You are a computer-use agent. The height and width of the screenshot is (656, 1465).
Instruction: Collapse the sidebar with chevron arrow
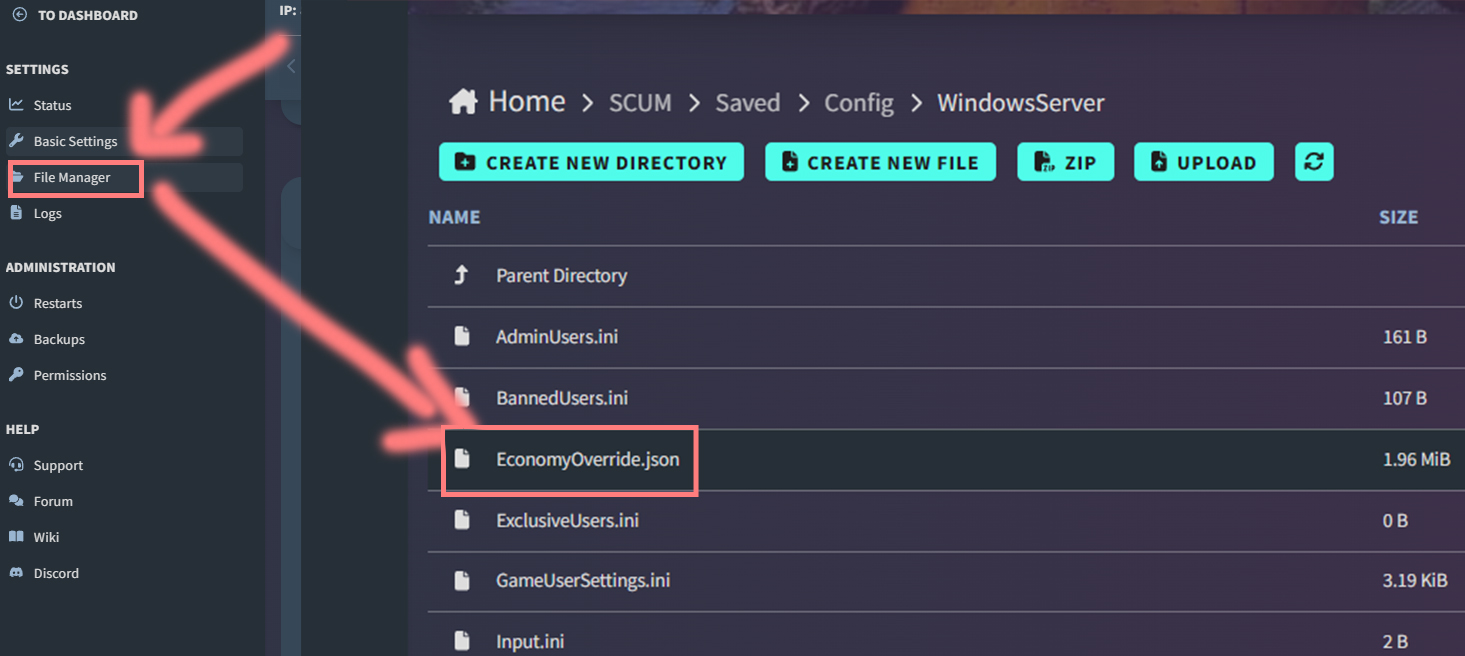click(290, 67)
